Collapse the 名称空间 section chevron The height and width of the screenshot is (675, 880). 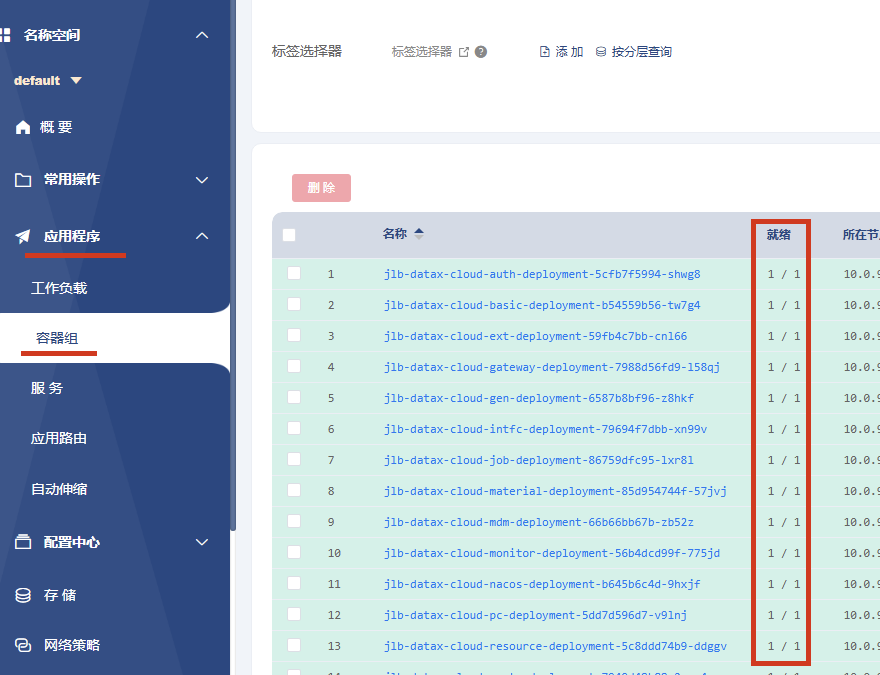click(201, 35)
